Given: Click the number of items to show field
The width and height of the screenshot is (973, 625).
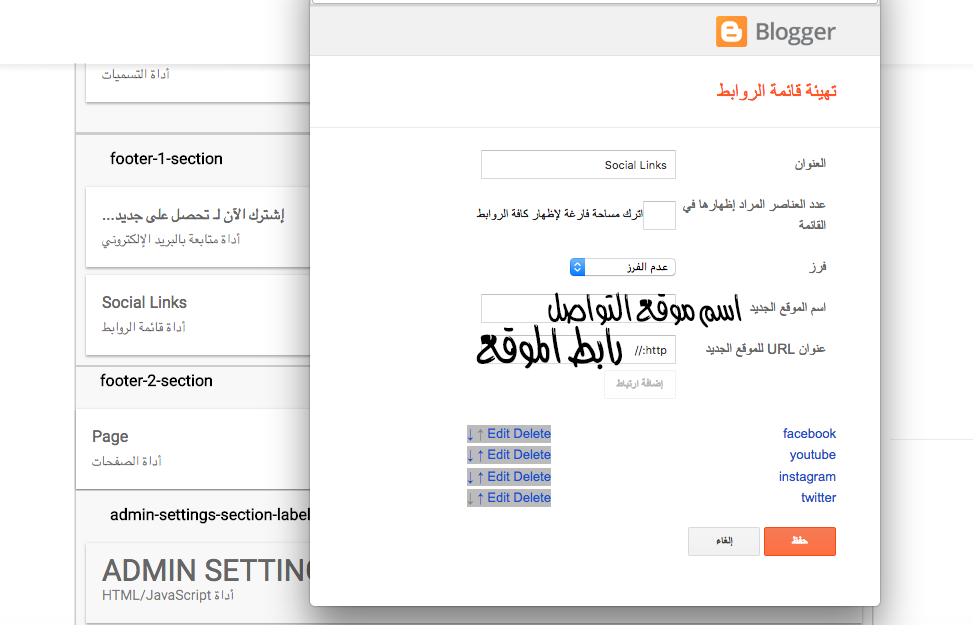Looking at the screenshot, I should pos(659,215).
